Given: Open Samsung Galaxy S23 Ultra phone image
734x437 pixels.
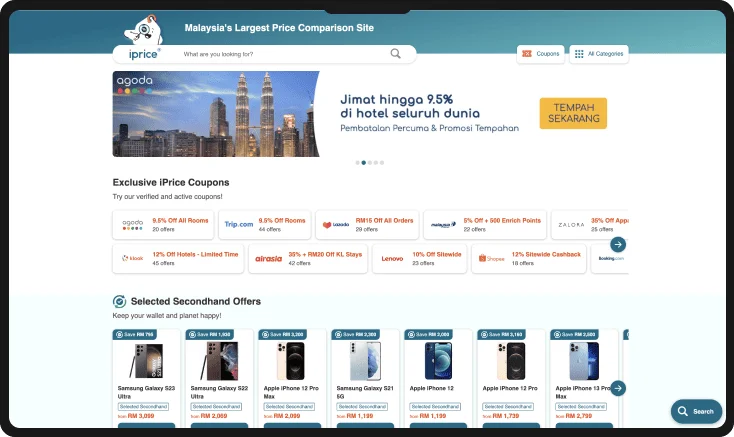Looking at the screenshot, I should click(146, 361).
